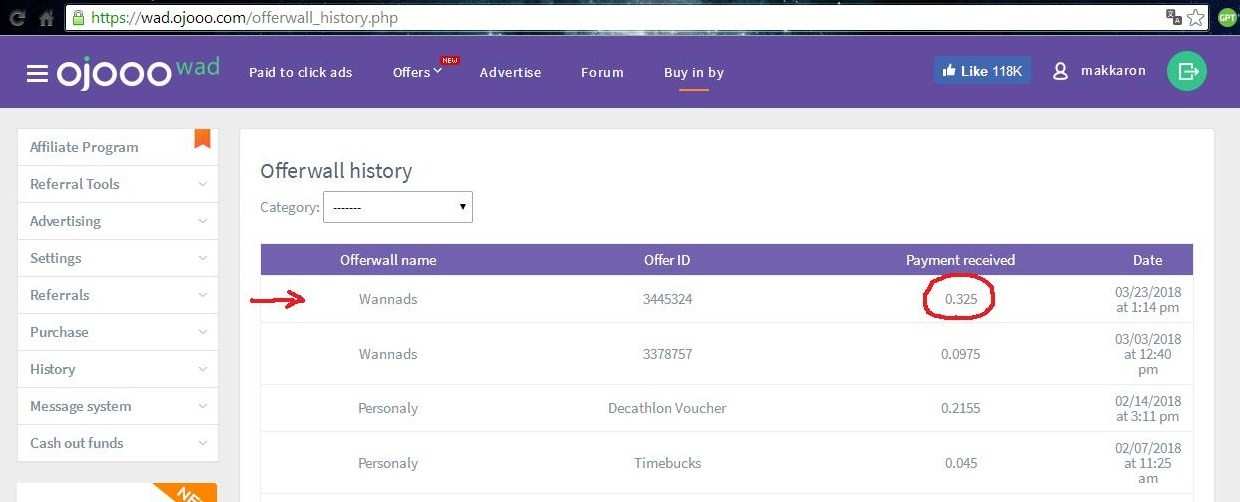Select the 03/03/2018 at 12:40 pm date
1240x502 pixels.
[x=1148, y=354]
